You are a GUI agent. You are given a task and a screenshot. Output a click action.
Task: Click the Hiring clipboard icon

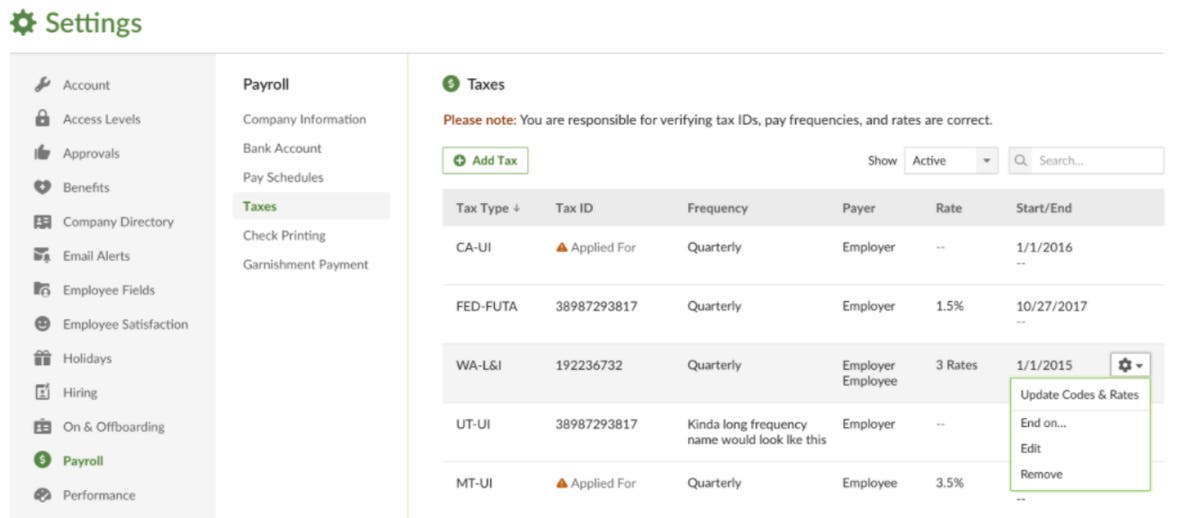[42, 392]
